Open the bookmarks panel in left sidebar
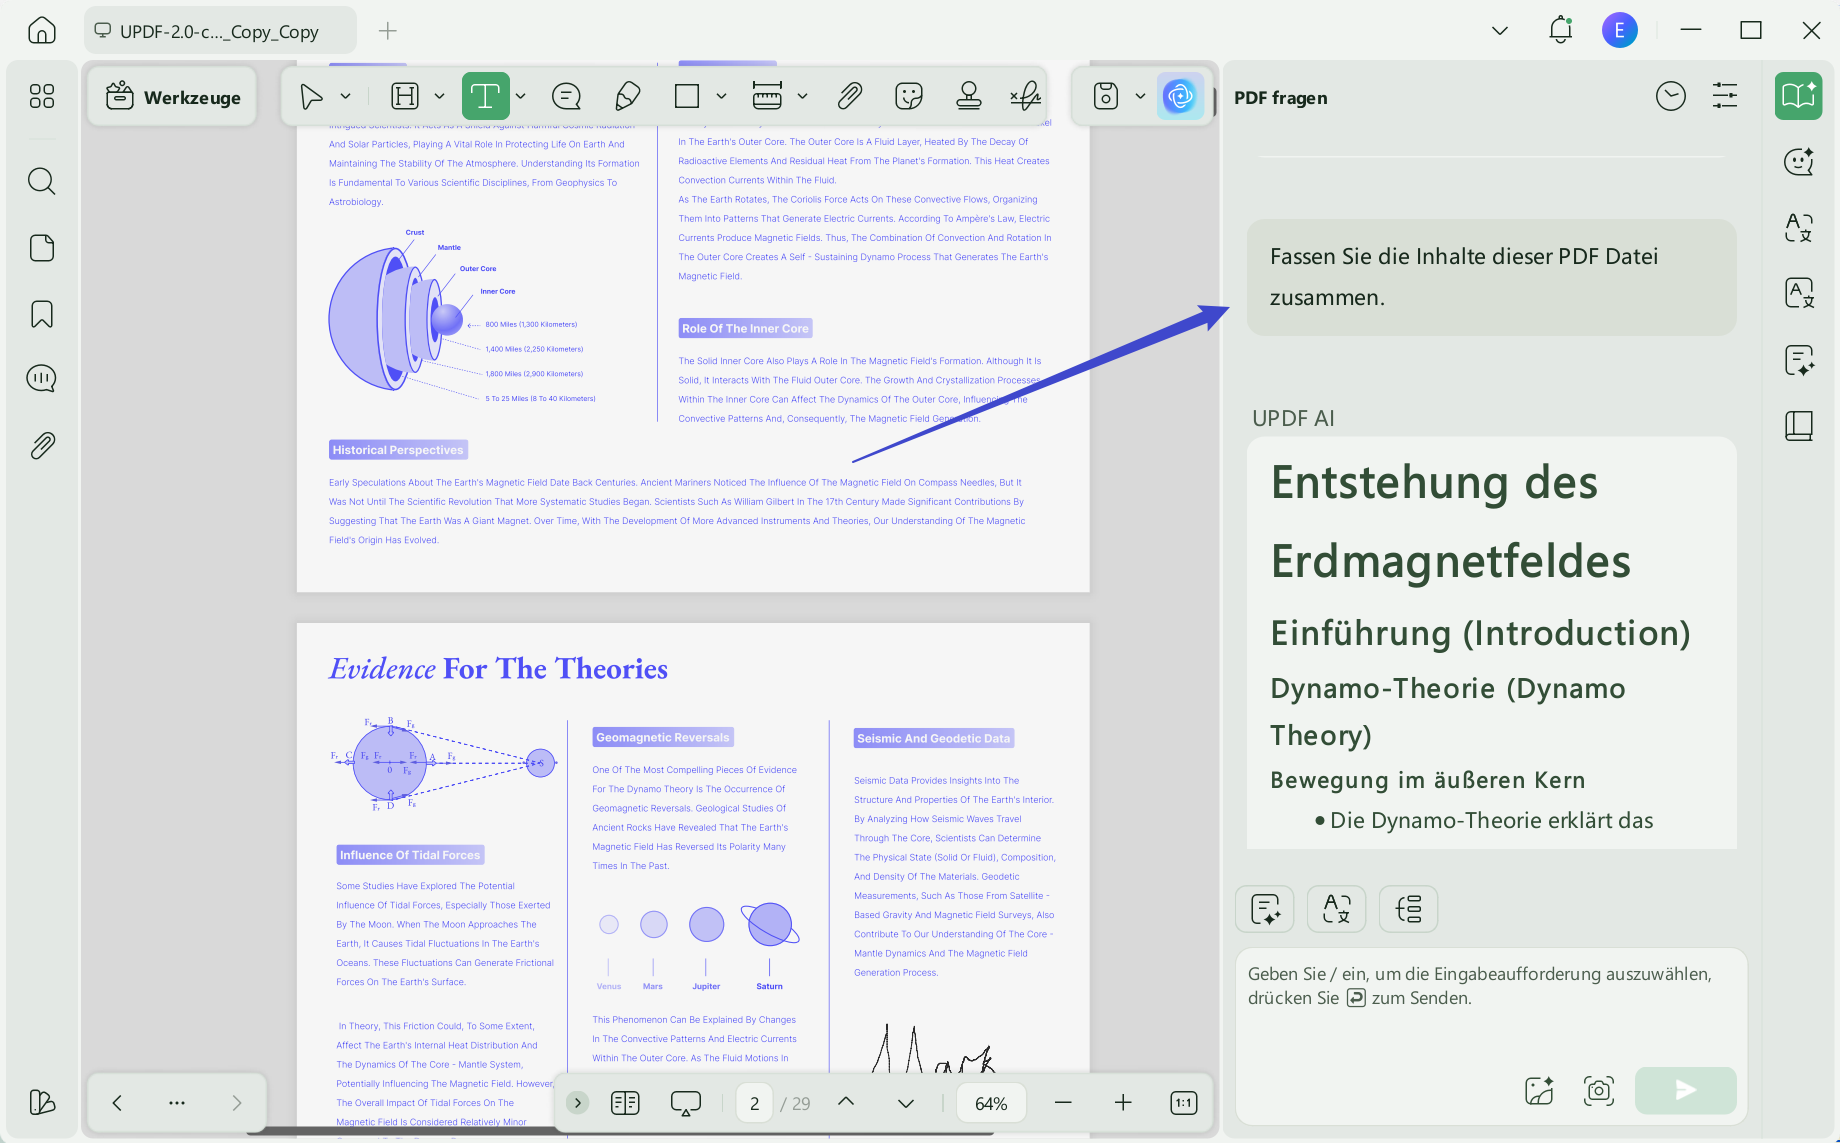 [x=42, y=314]
